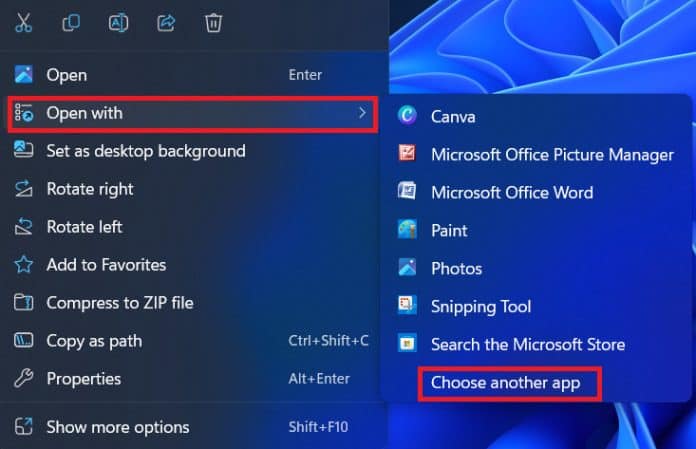Select Compress to ZIP file
The width and height of the screenshot is (696, 449).
coord(119,303)
